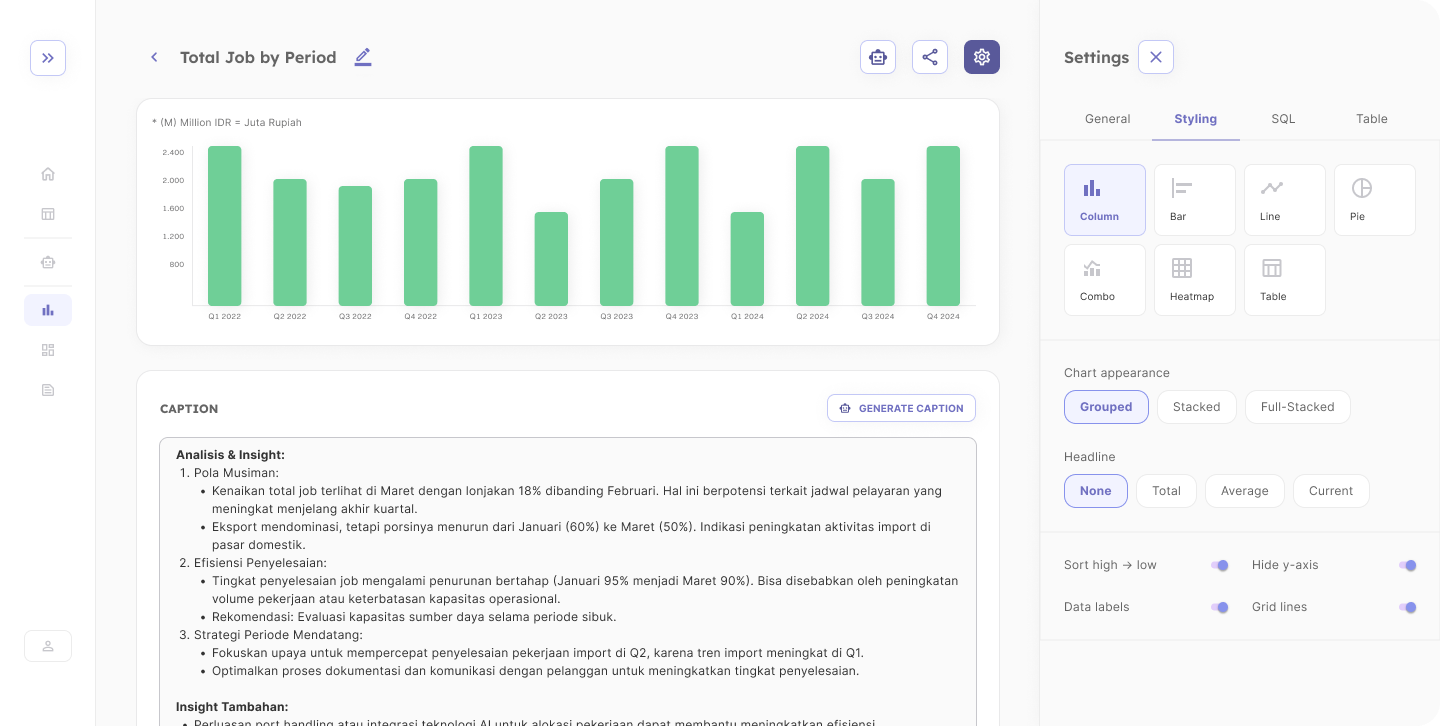1440x726 pixels.
Task: Select the Combo chart type
Action: coord(1105,280)
